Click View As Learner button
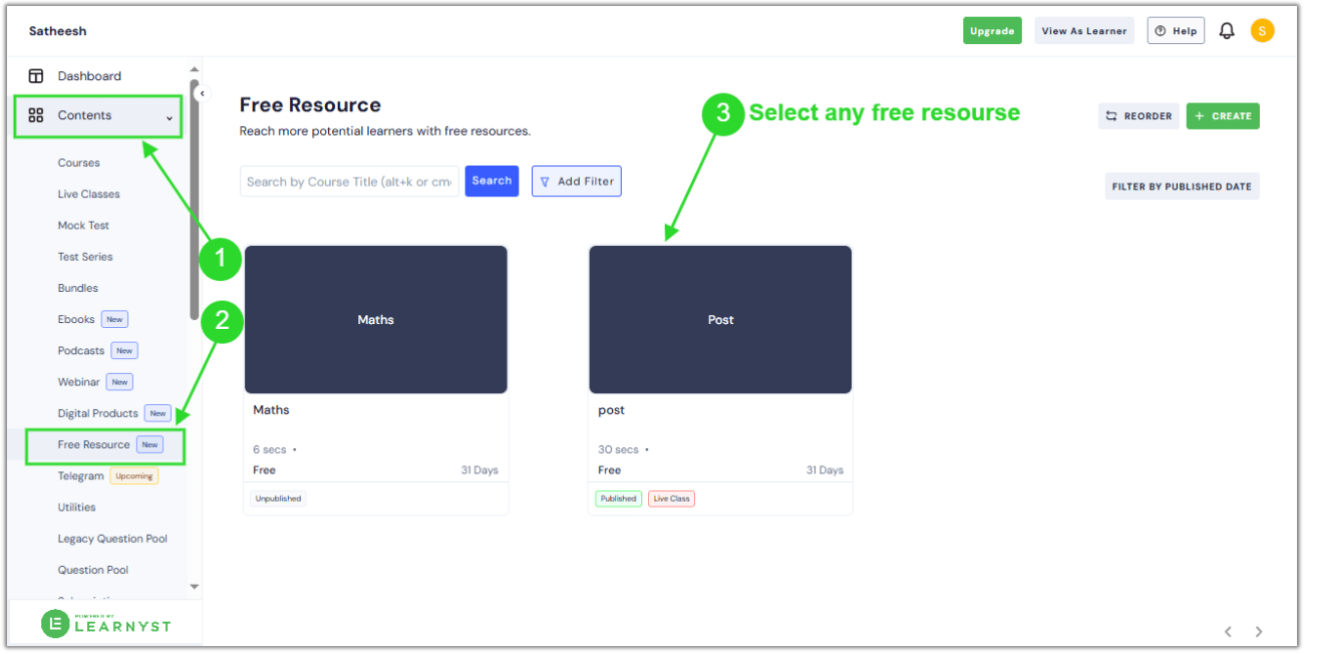The width and height of the screenshot is (1318, 654). click(x=1084, y=31)
